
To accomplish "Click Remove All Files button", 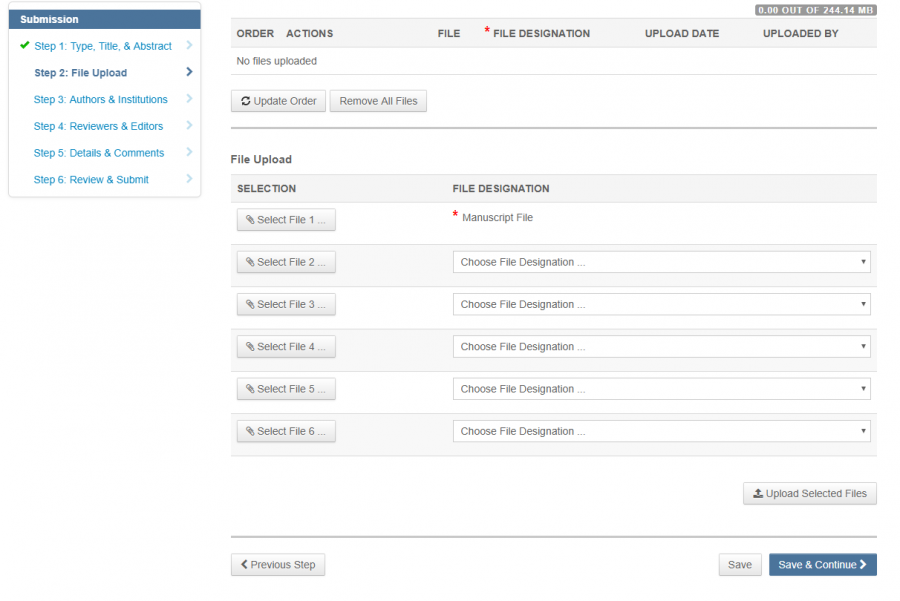I will point(378,101).
